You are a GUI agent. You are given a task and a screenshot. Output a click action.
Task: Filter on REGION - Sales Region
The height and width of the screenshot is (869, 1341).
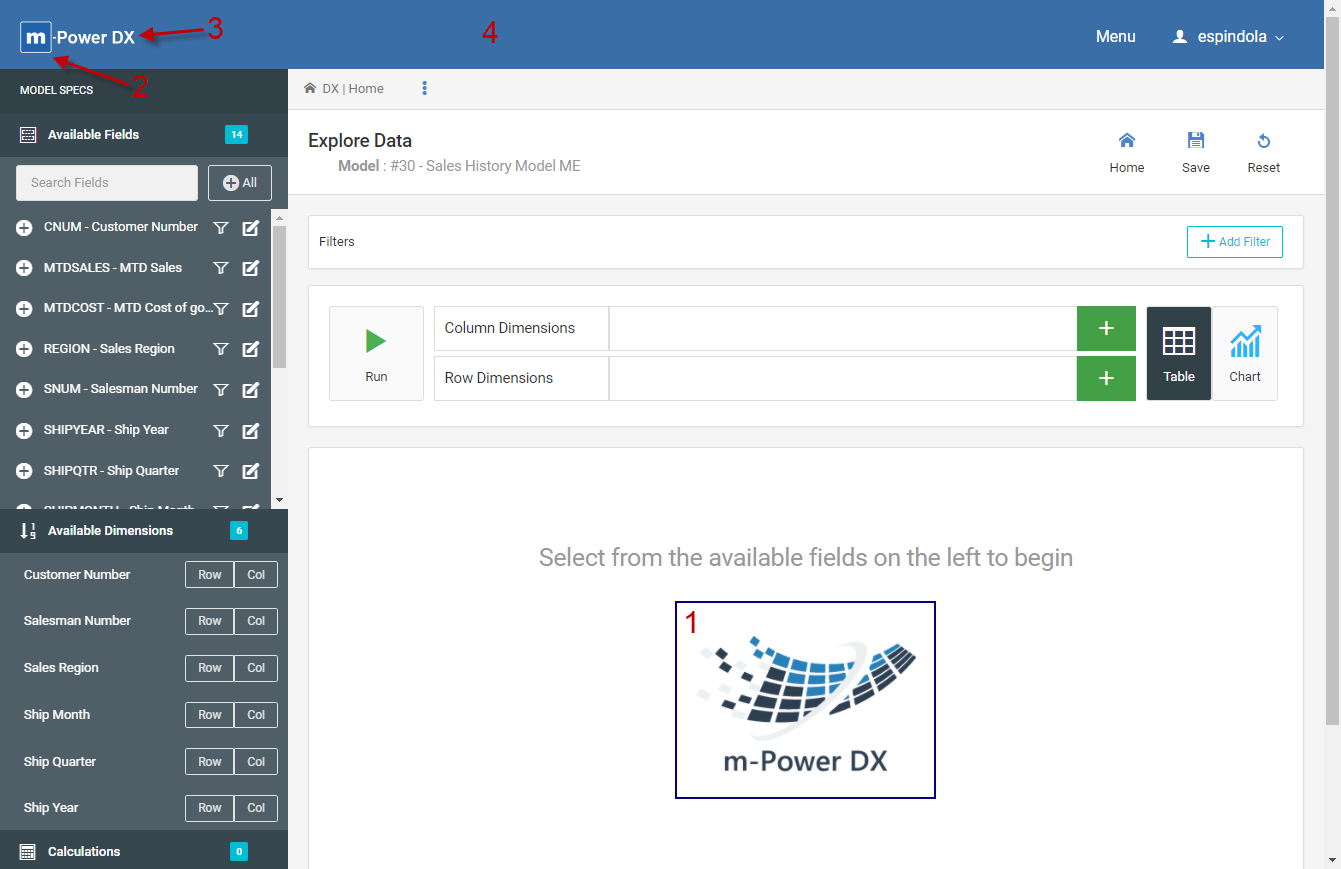coord(222,349)
